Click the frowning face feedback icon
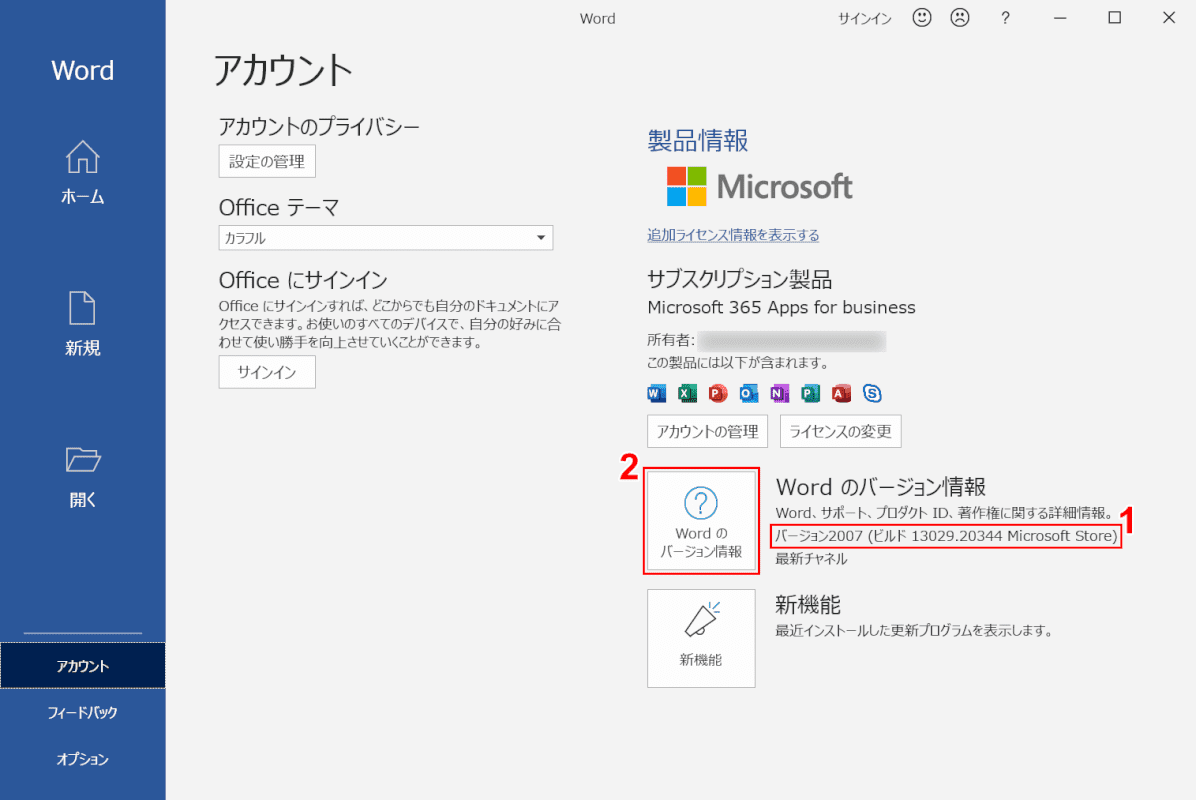The width and height of the screenshot is (1196, 800). [x=960, y=18]
